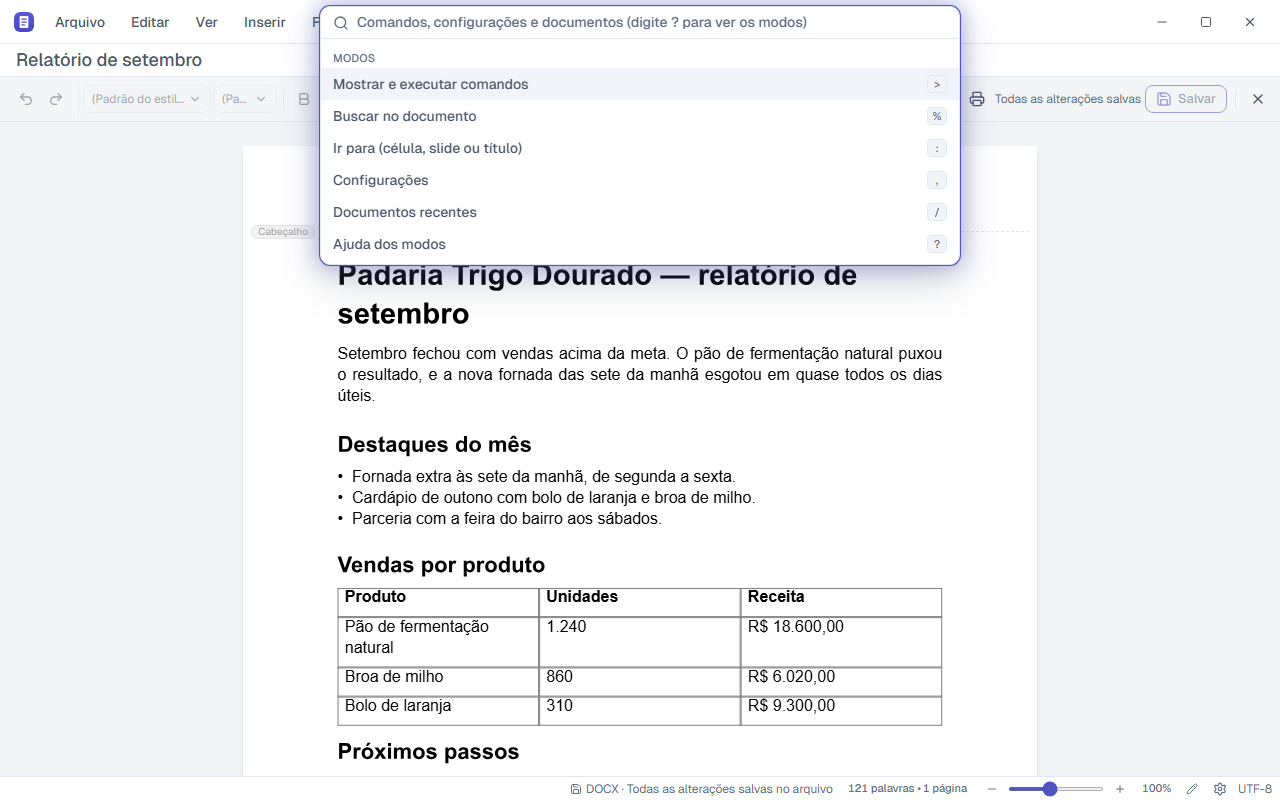Click the Cabeçalho header label
Viewport: 1280px width, 800px height.
(x=283, y=232)
